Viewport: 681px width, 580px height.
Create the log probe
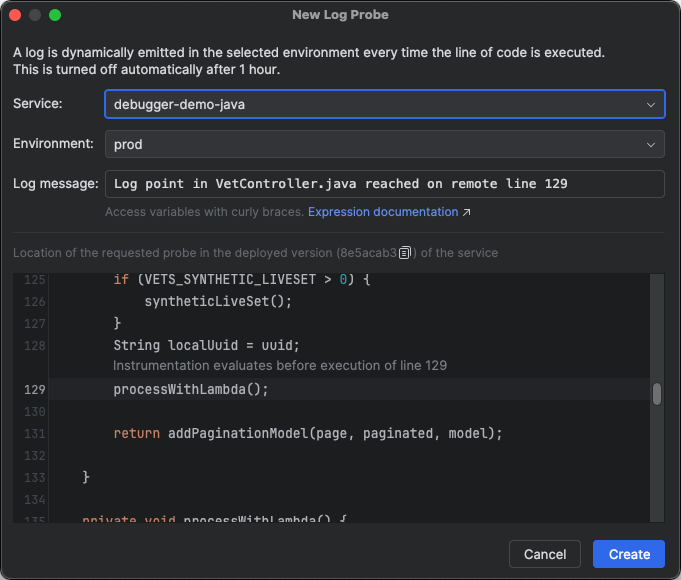click(x=628, y=554)
